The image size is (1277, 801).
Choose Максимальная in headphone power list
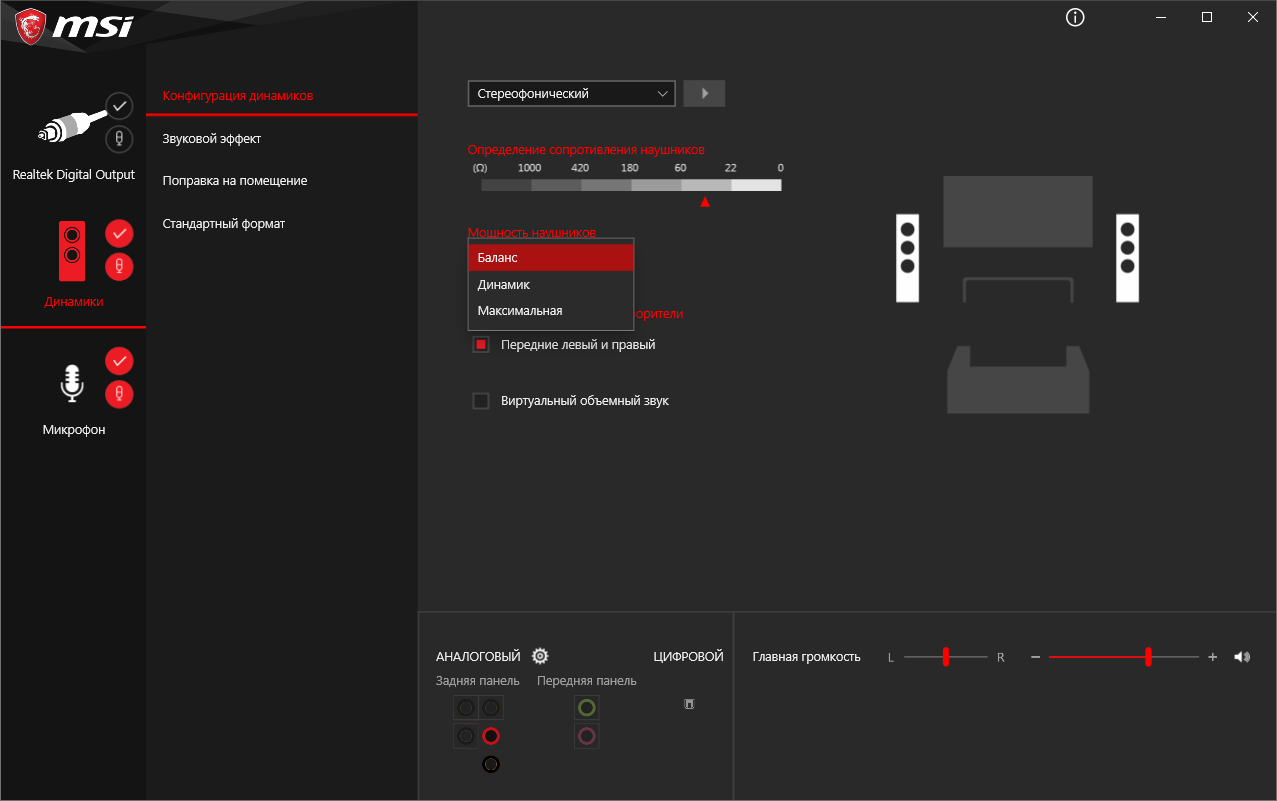click(x=551, y=310)
